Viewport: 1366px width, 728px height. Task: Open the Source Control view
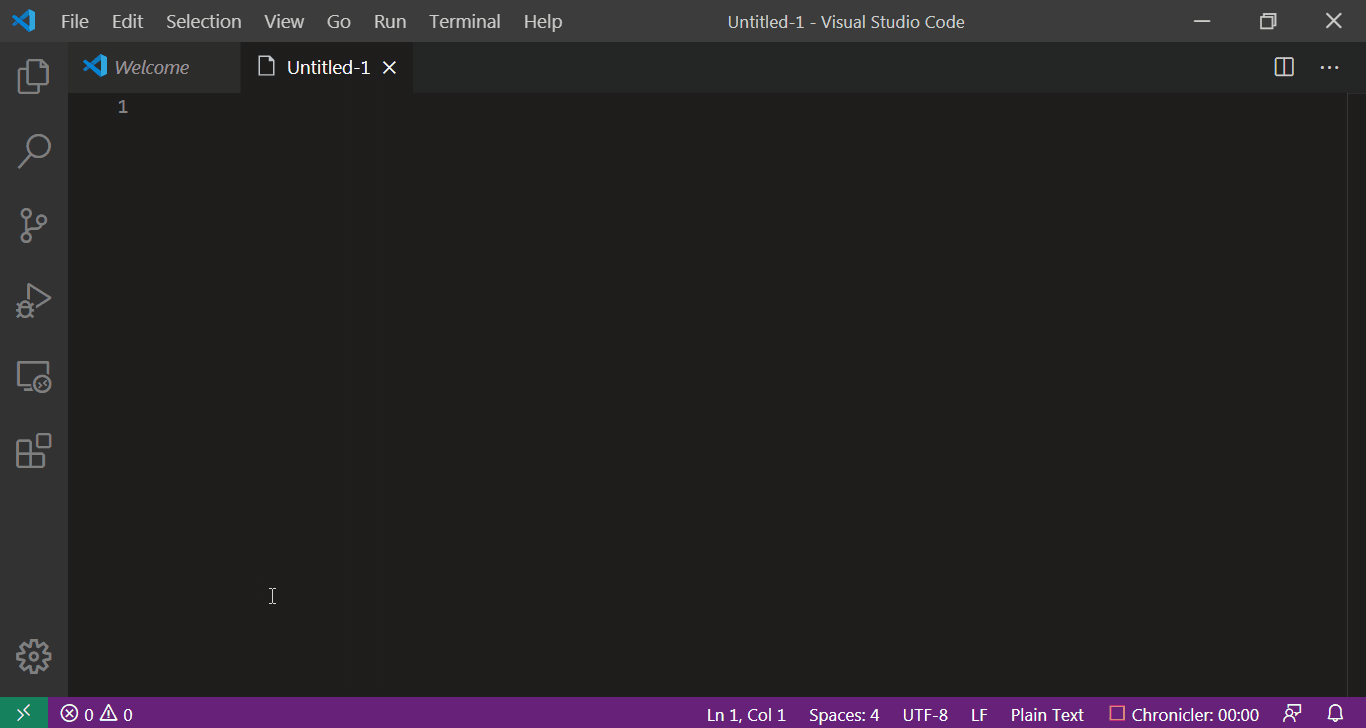(x=34, y=226)
